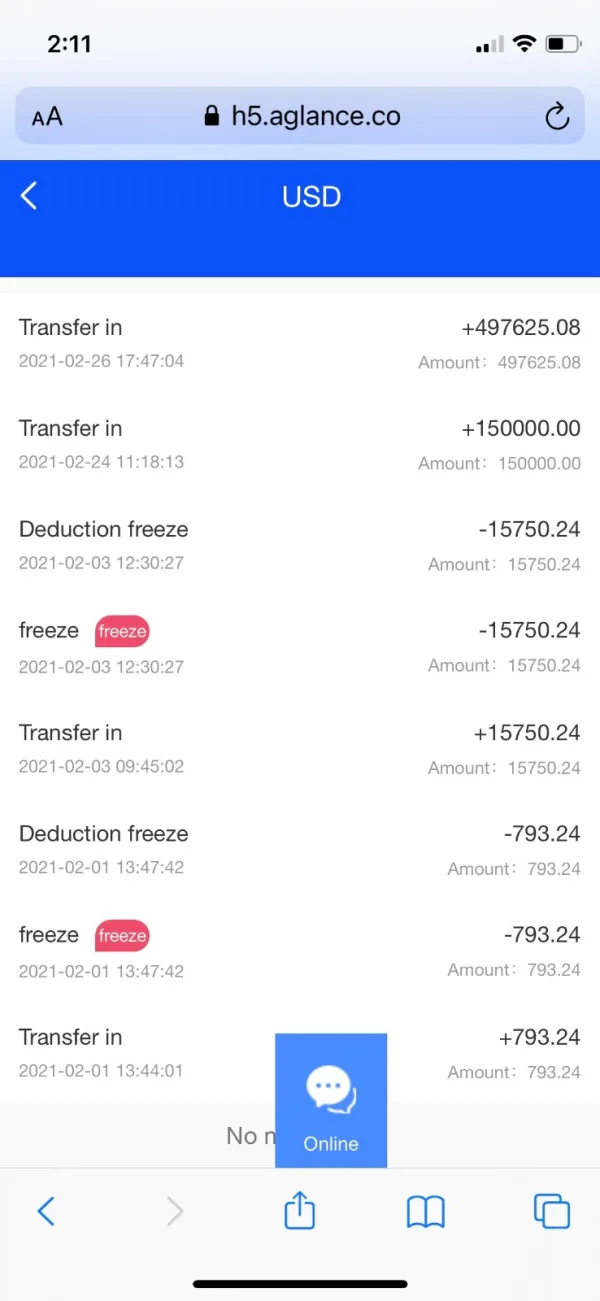Image resolution: width=600 pixels, height=1301 pixels.
Task: Tap the Safari forward chevron
Action: [x=175, y=1212]
